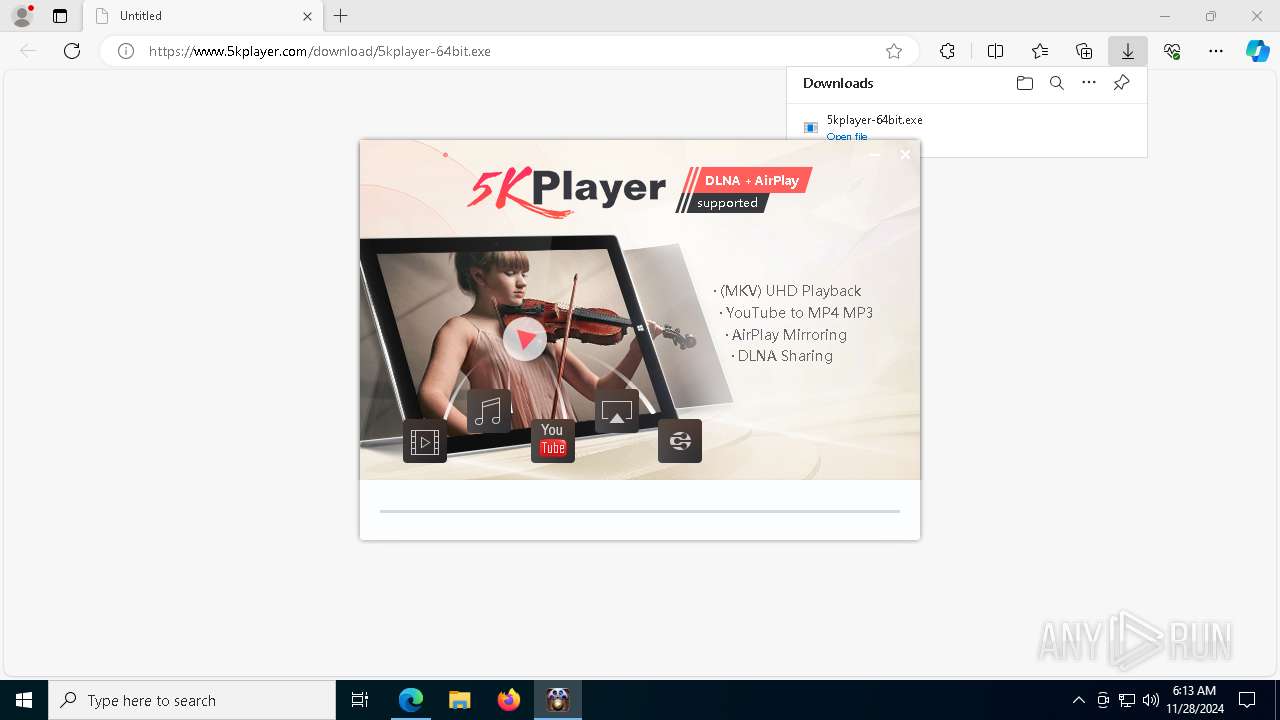The image size is (1280, 720).
Task: Add this page to favorites star
Action: tap(894, 51)
